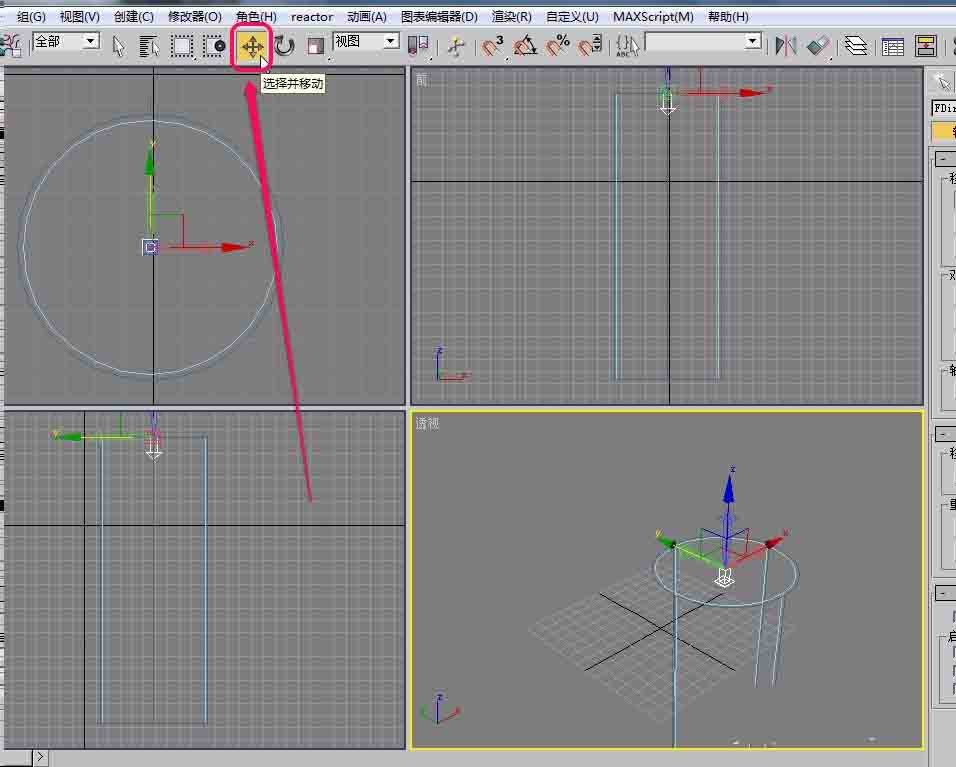Activate the Select Object arrow tool
Viewport: 956px width, 767px height.
pos(119,46)
